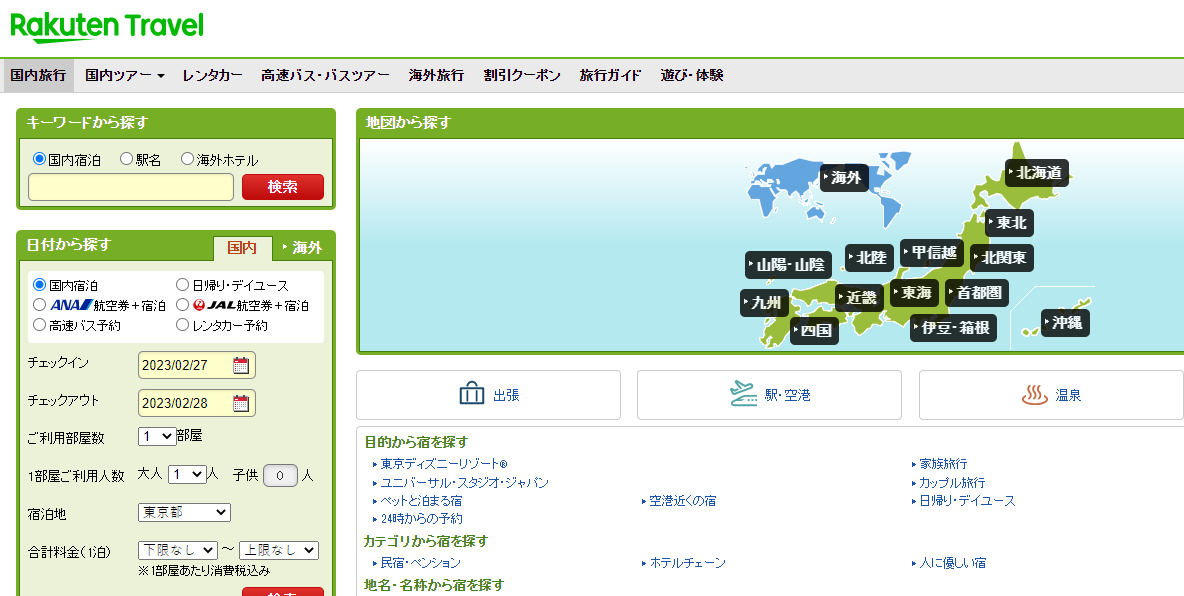Expand the ご利用部屋数 room count dropdown
Image resolution: width=1184 pixels, height=596 pixels.
point(157,436)
